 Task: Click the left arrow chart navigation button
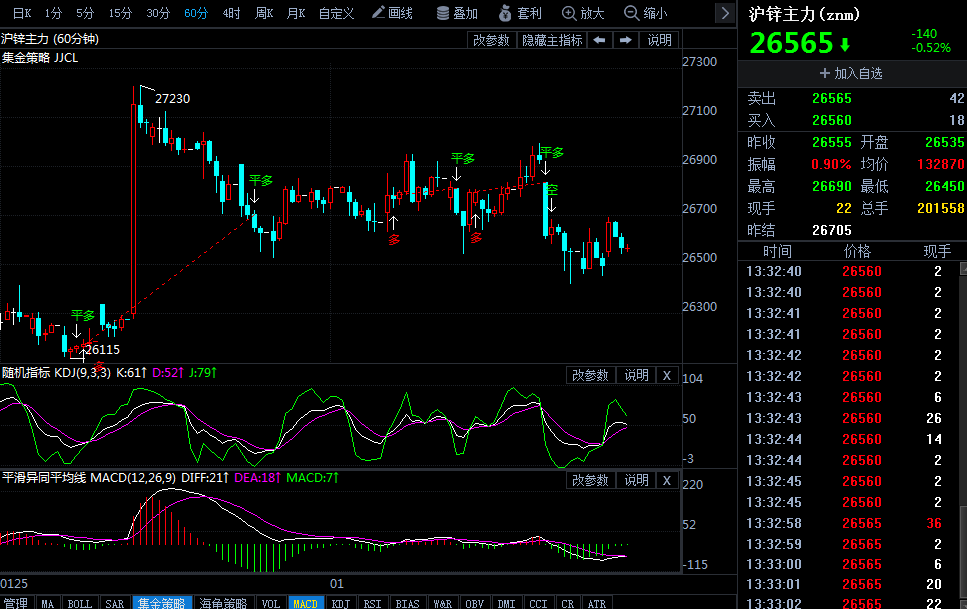tap(599, 40)
